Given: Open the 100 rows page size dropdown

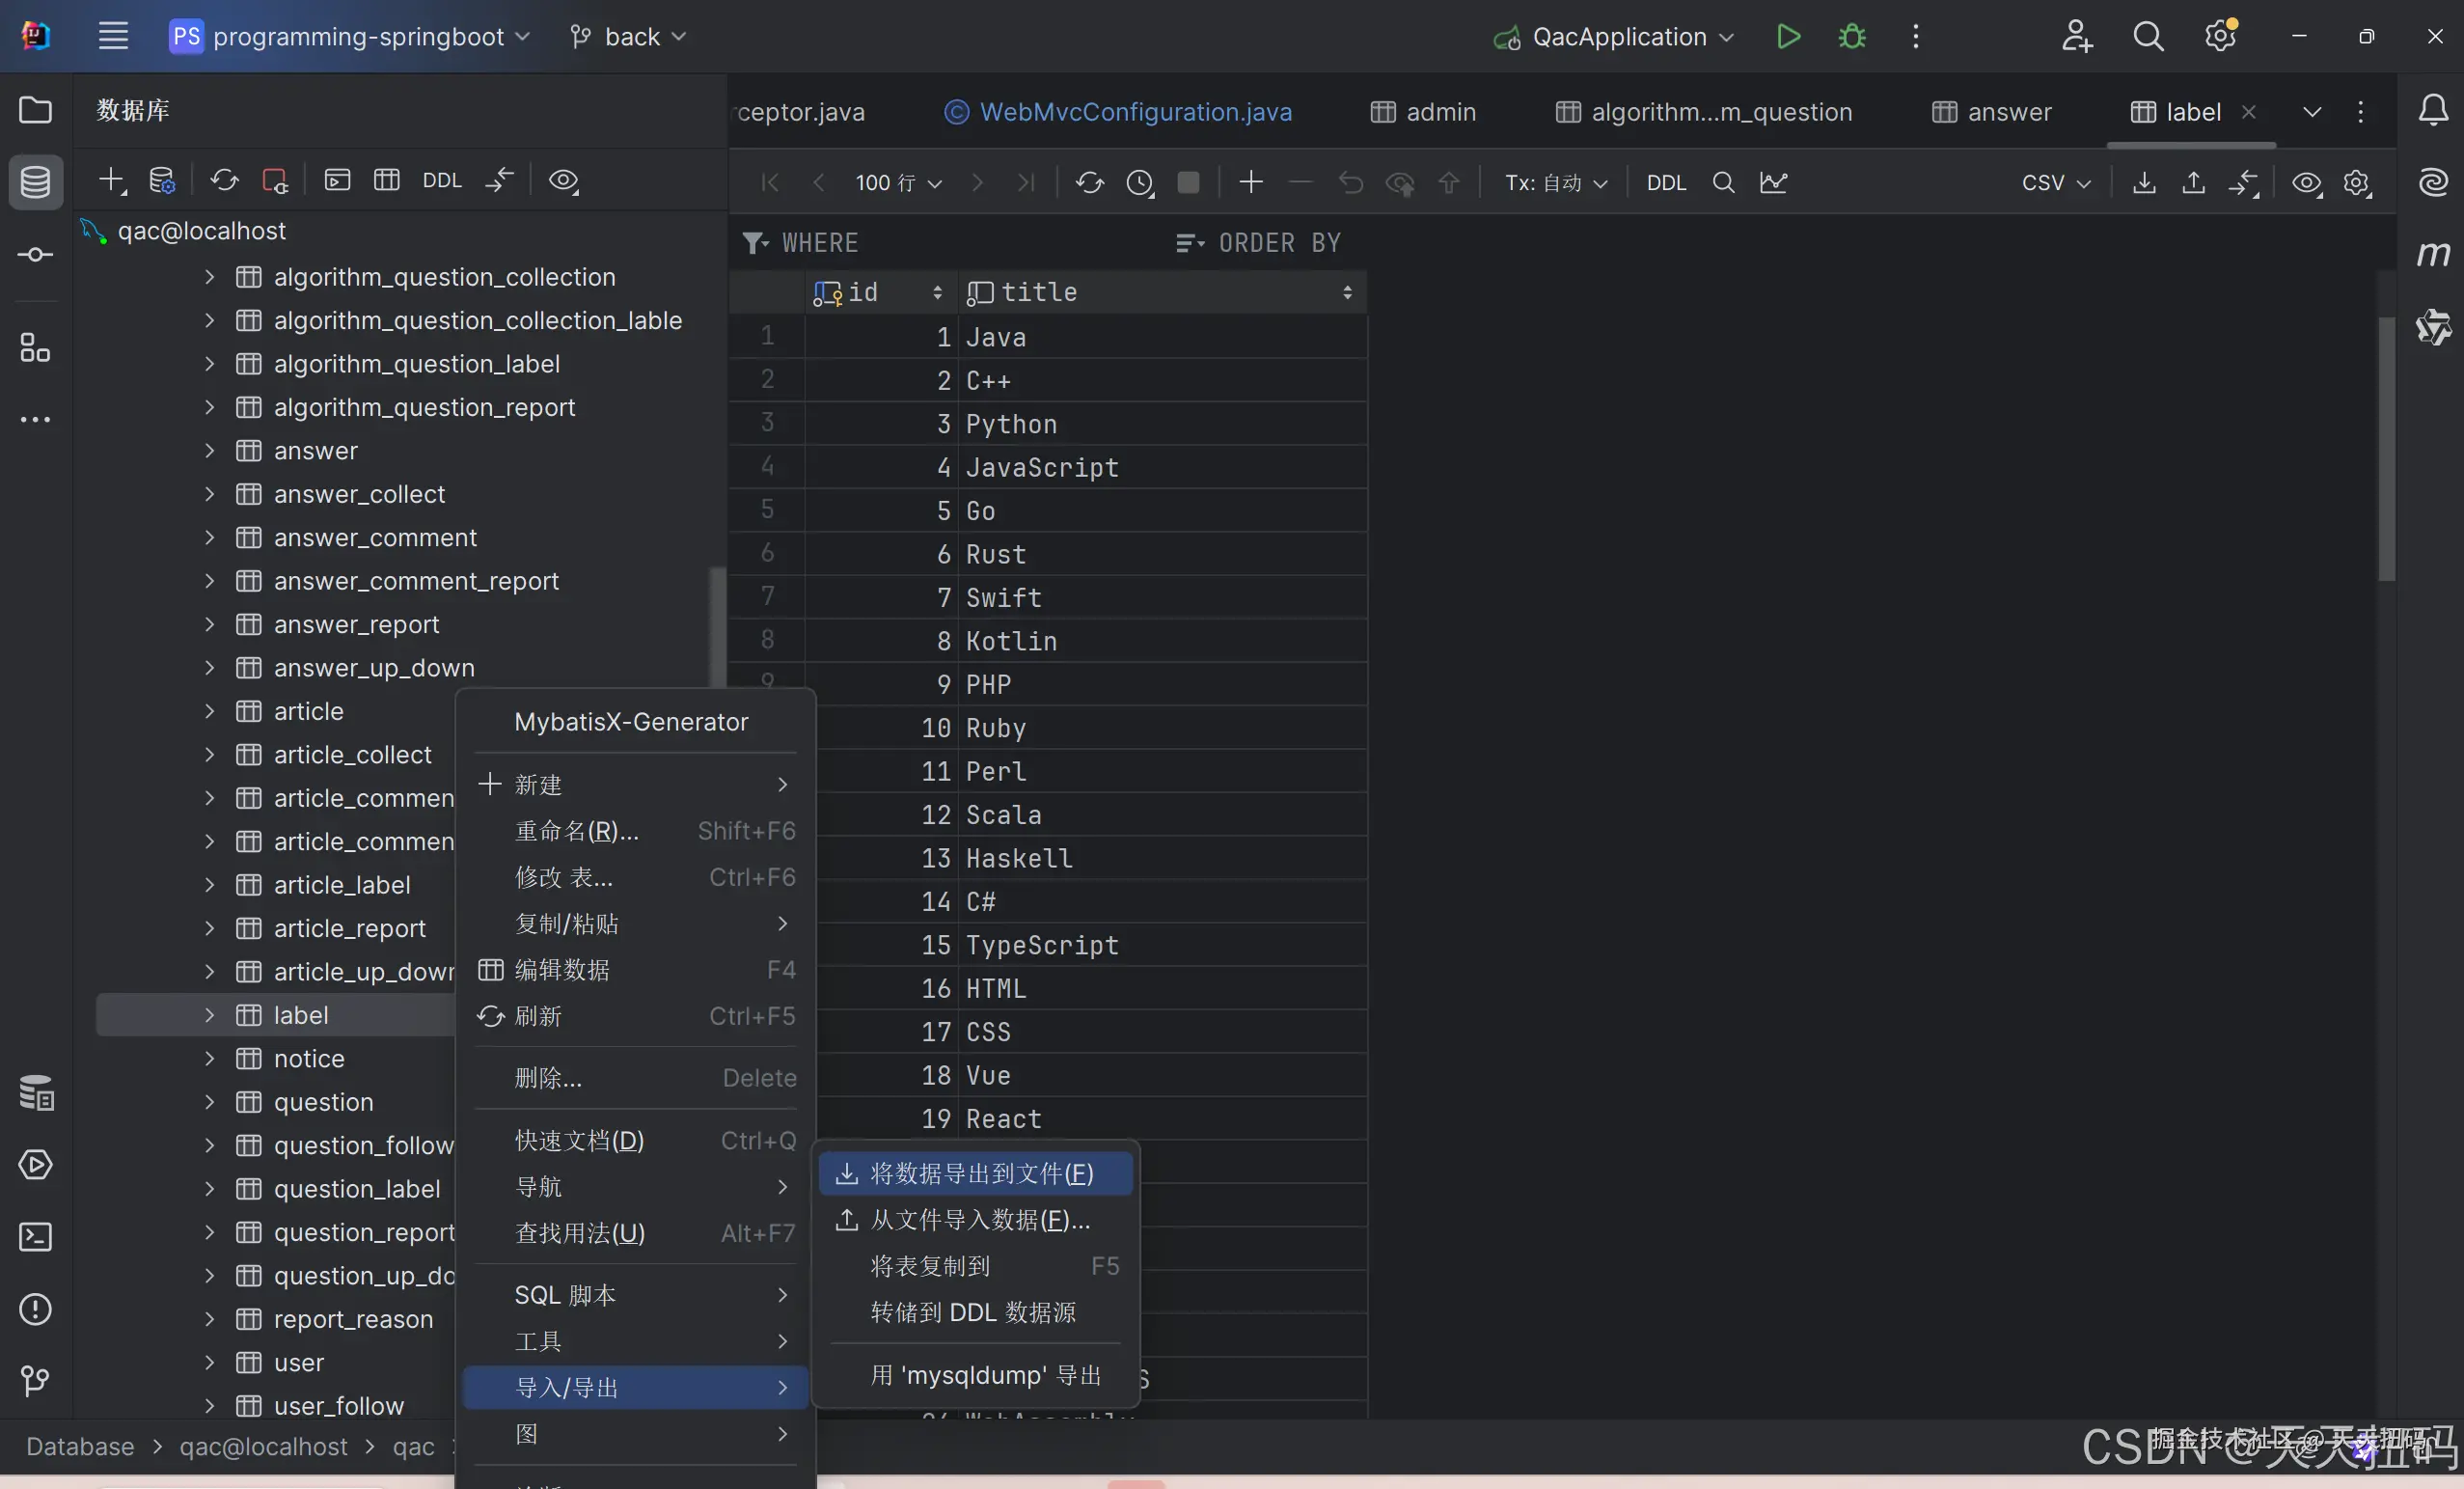Looking at the screenshot, I should pyautogui.click(x=898, y=183).
